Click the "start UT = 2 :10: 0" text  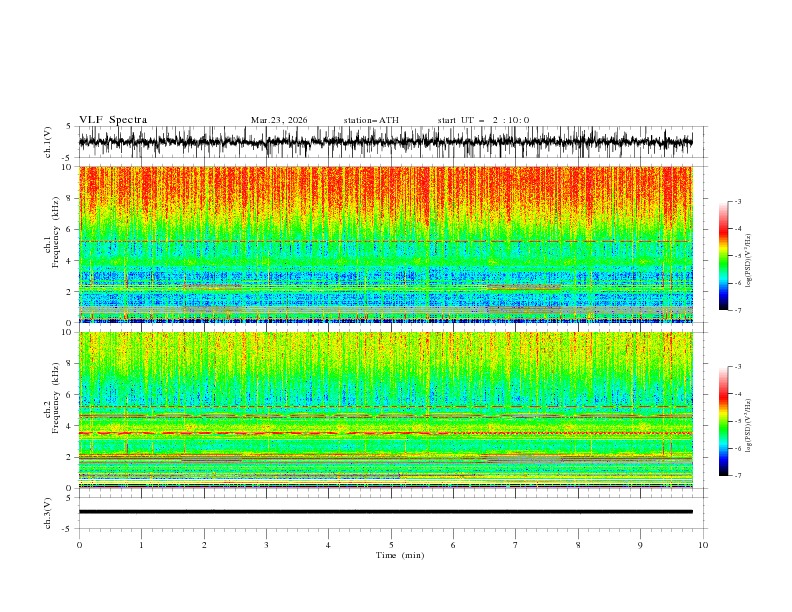click(483, 120)
